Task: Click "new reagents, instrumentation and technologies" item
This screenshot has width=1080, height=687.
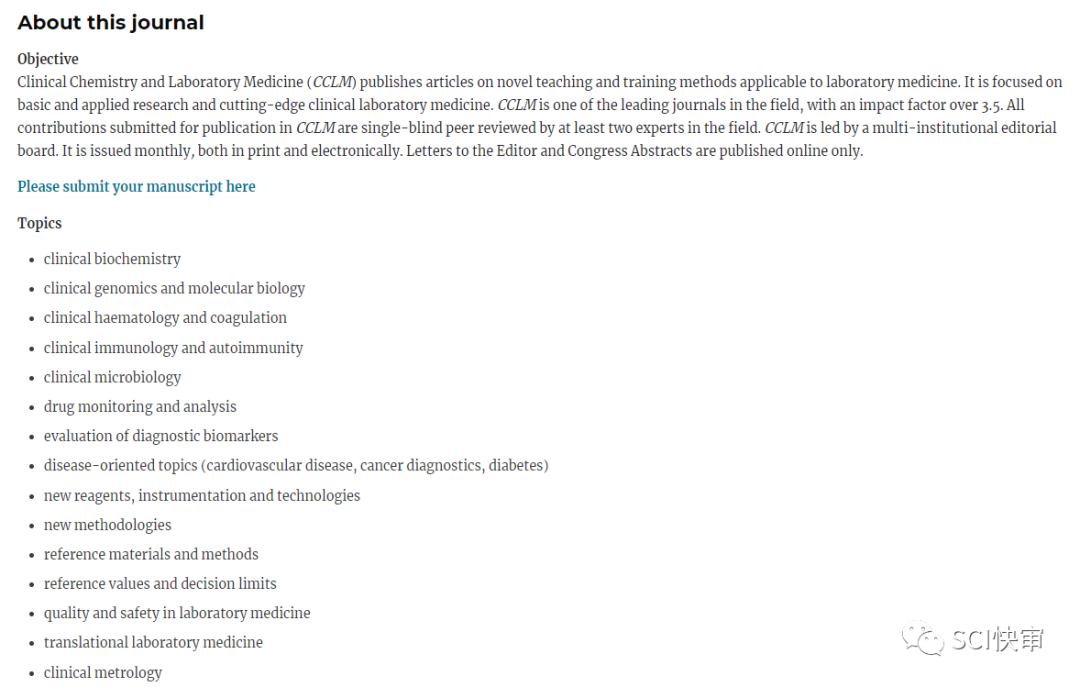Action: 202,495
